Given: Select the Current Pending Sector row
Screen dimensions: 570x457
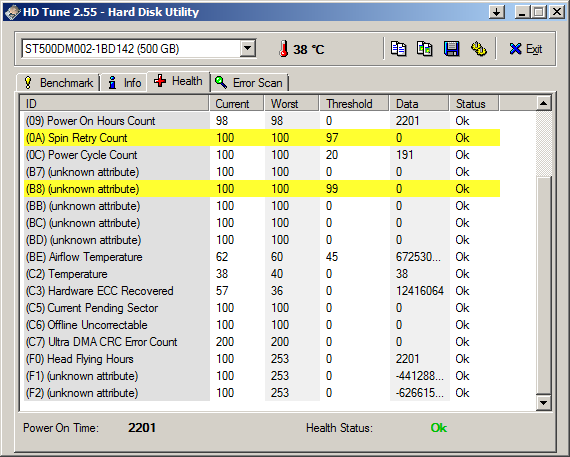Looking at the screenshot, I should coord(262,308).
